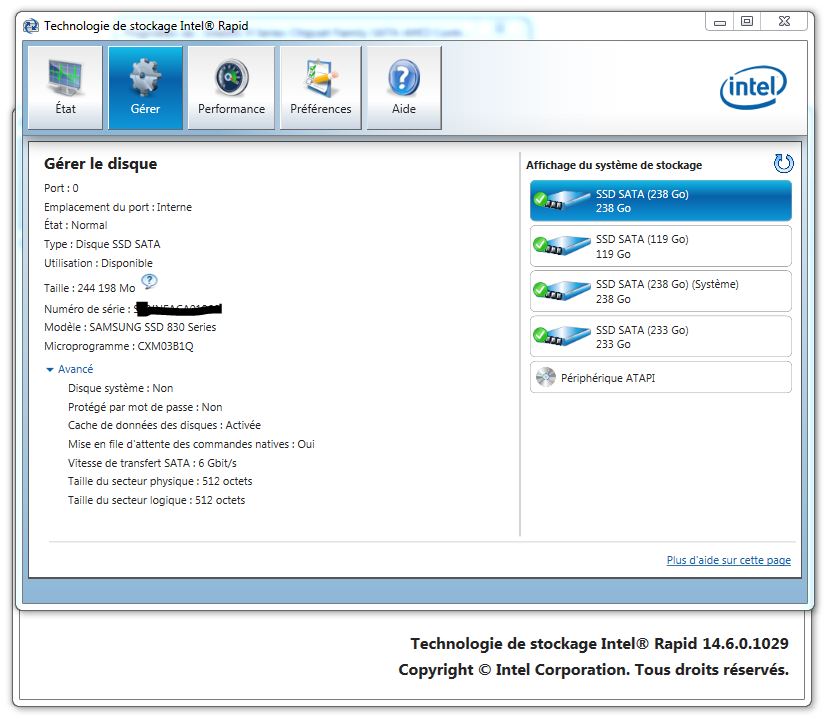The image size is (824, 722).
Task: Select the SSD SATA (119 Go) disk
Action: 661,246
